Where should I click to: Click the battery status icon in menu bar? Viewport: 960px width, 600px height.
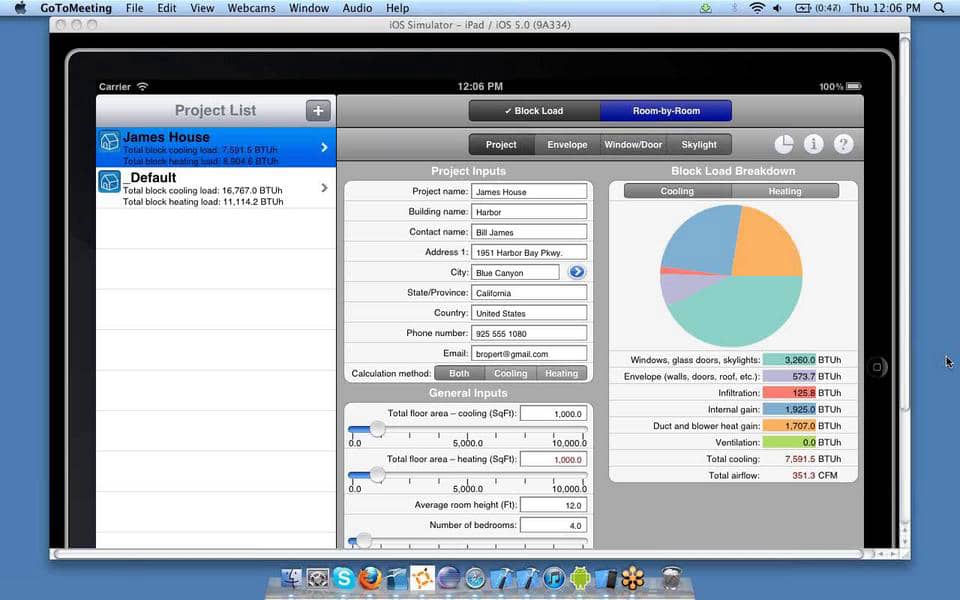pyautogui.click(x=803, y=8)
